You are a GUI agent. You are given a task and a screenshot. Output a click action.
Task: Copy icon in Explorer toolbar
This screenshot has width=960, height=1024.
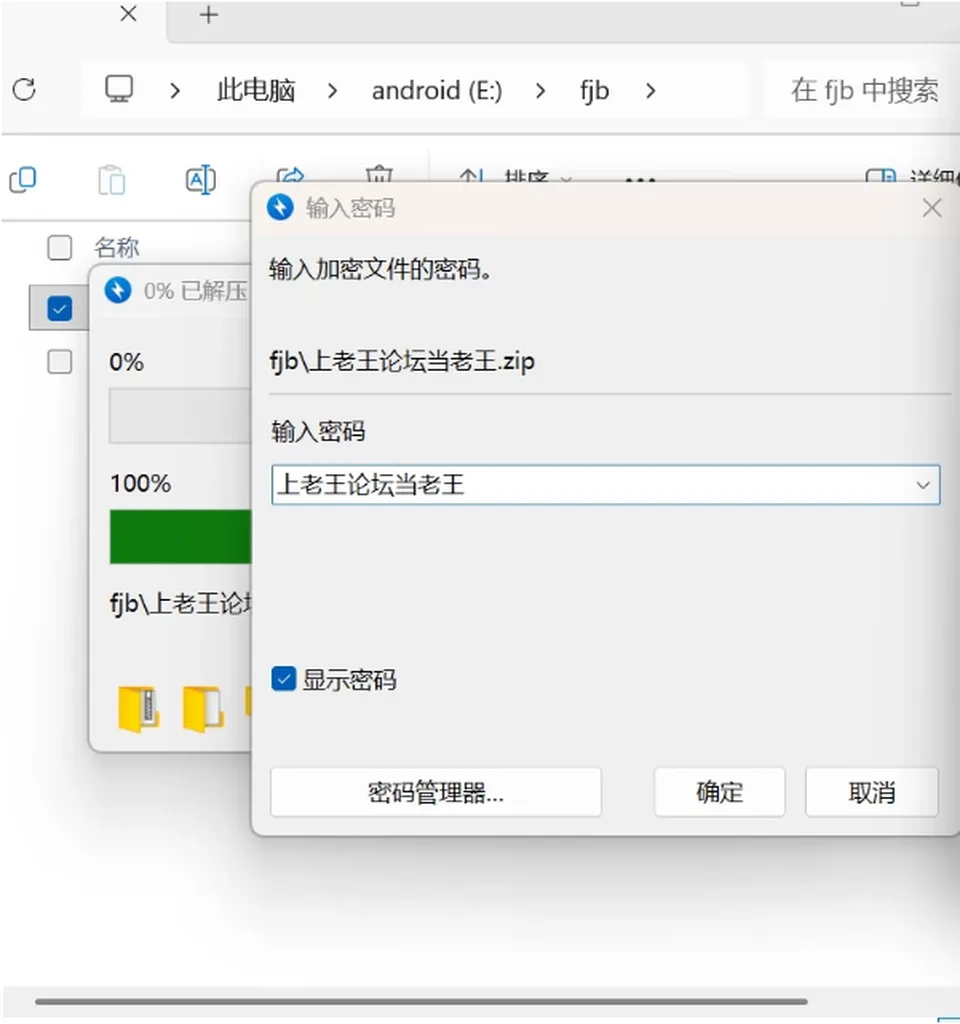pyautogui.click(x=23, y=180)
